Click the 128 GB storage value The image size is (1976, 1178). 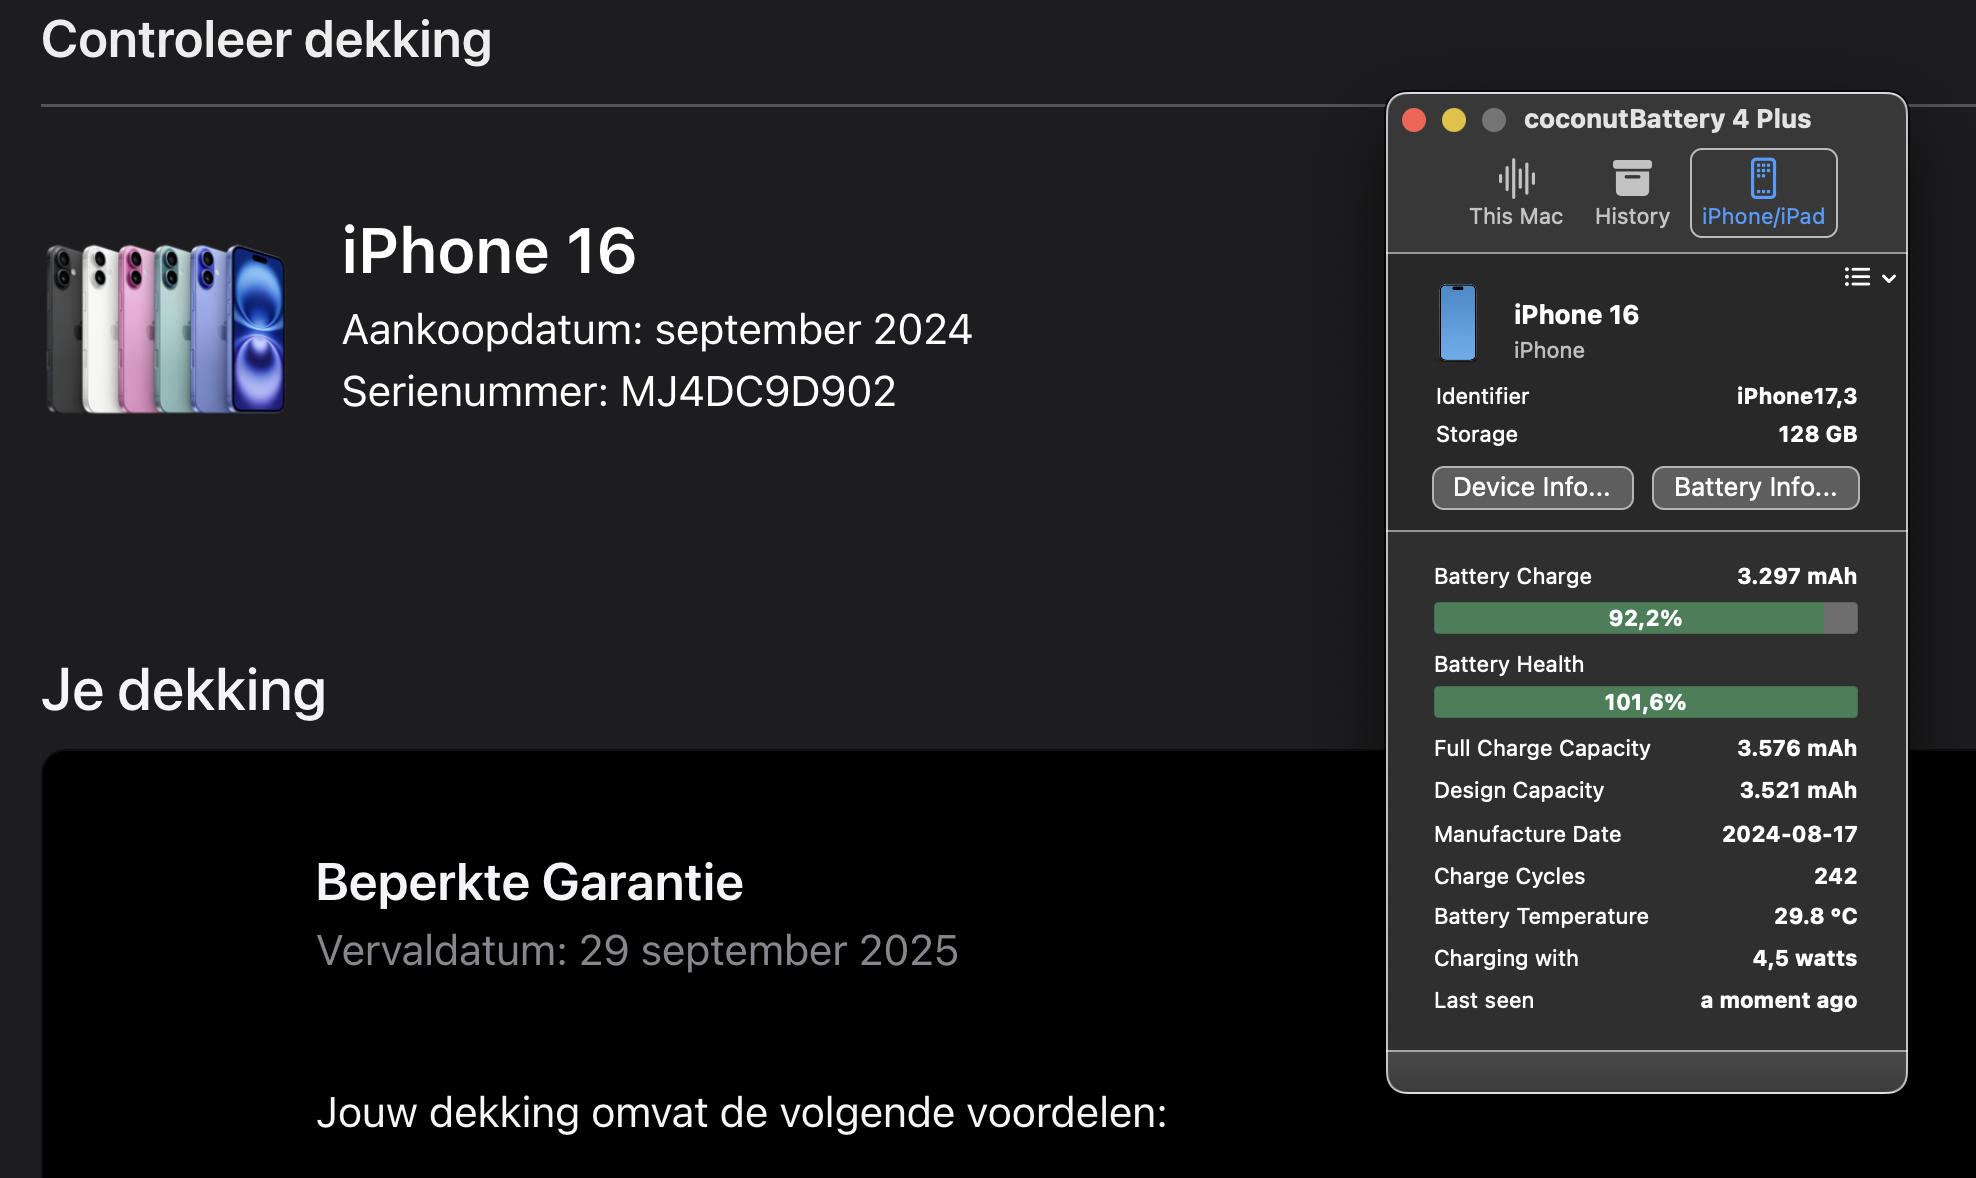tap(1817, 434)
